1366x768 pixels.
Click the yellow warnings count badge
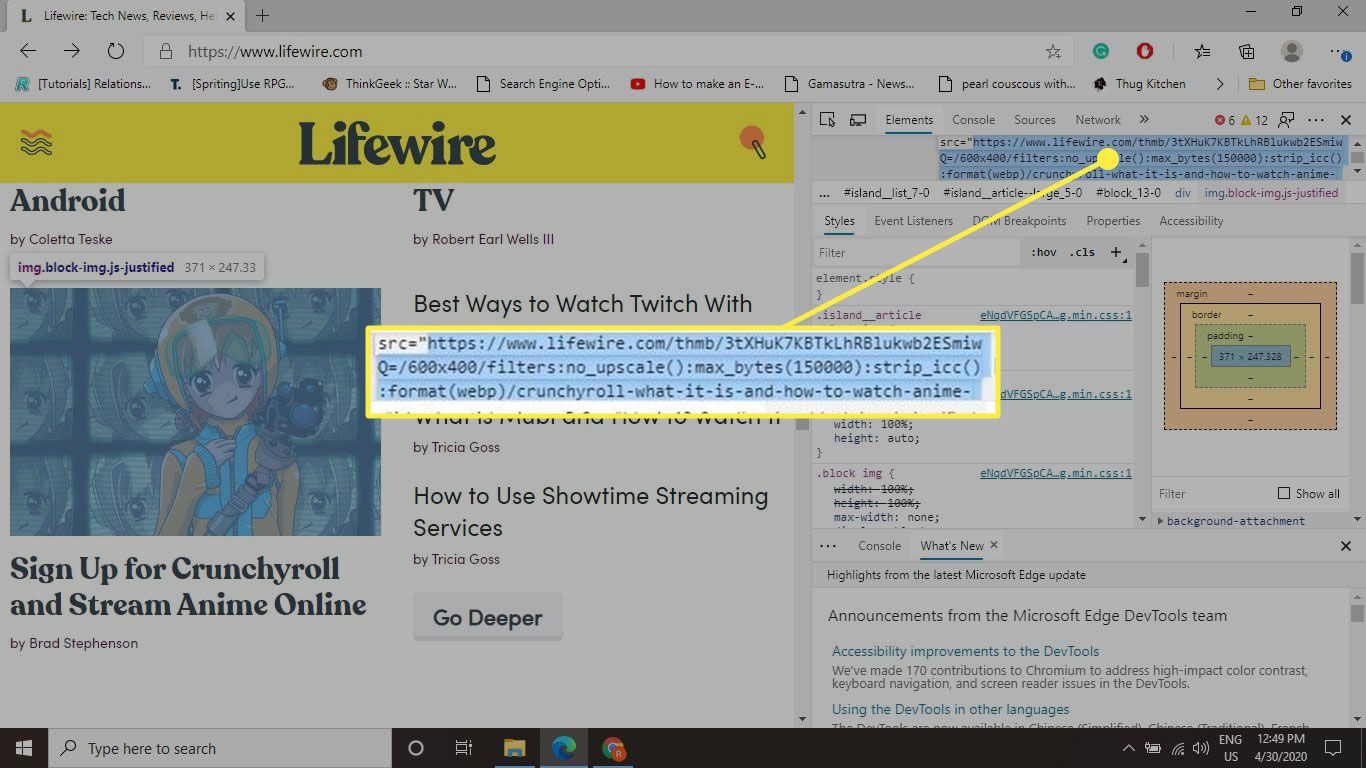[1254, 120]
